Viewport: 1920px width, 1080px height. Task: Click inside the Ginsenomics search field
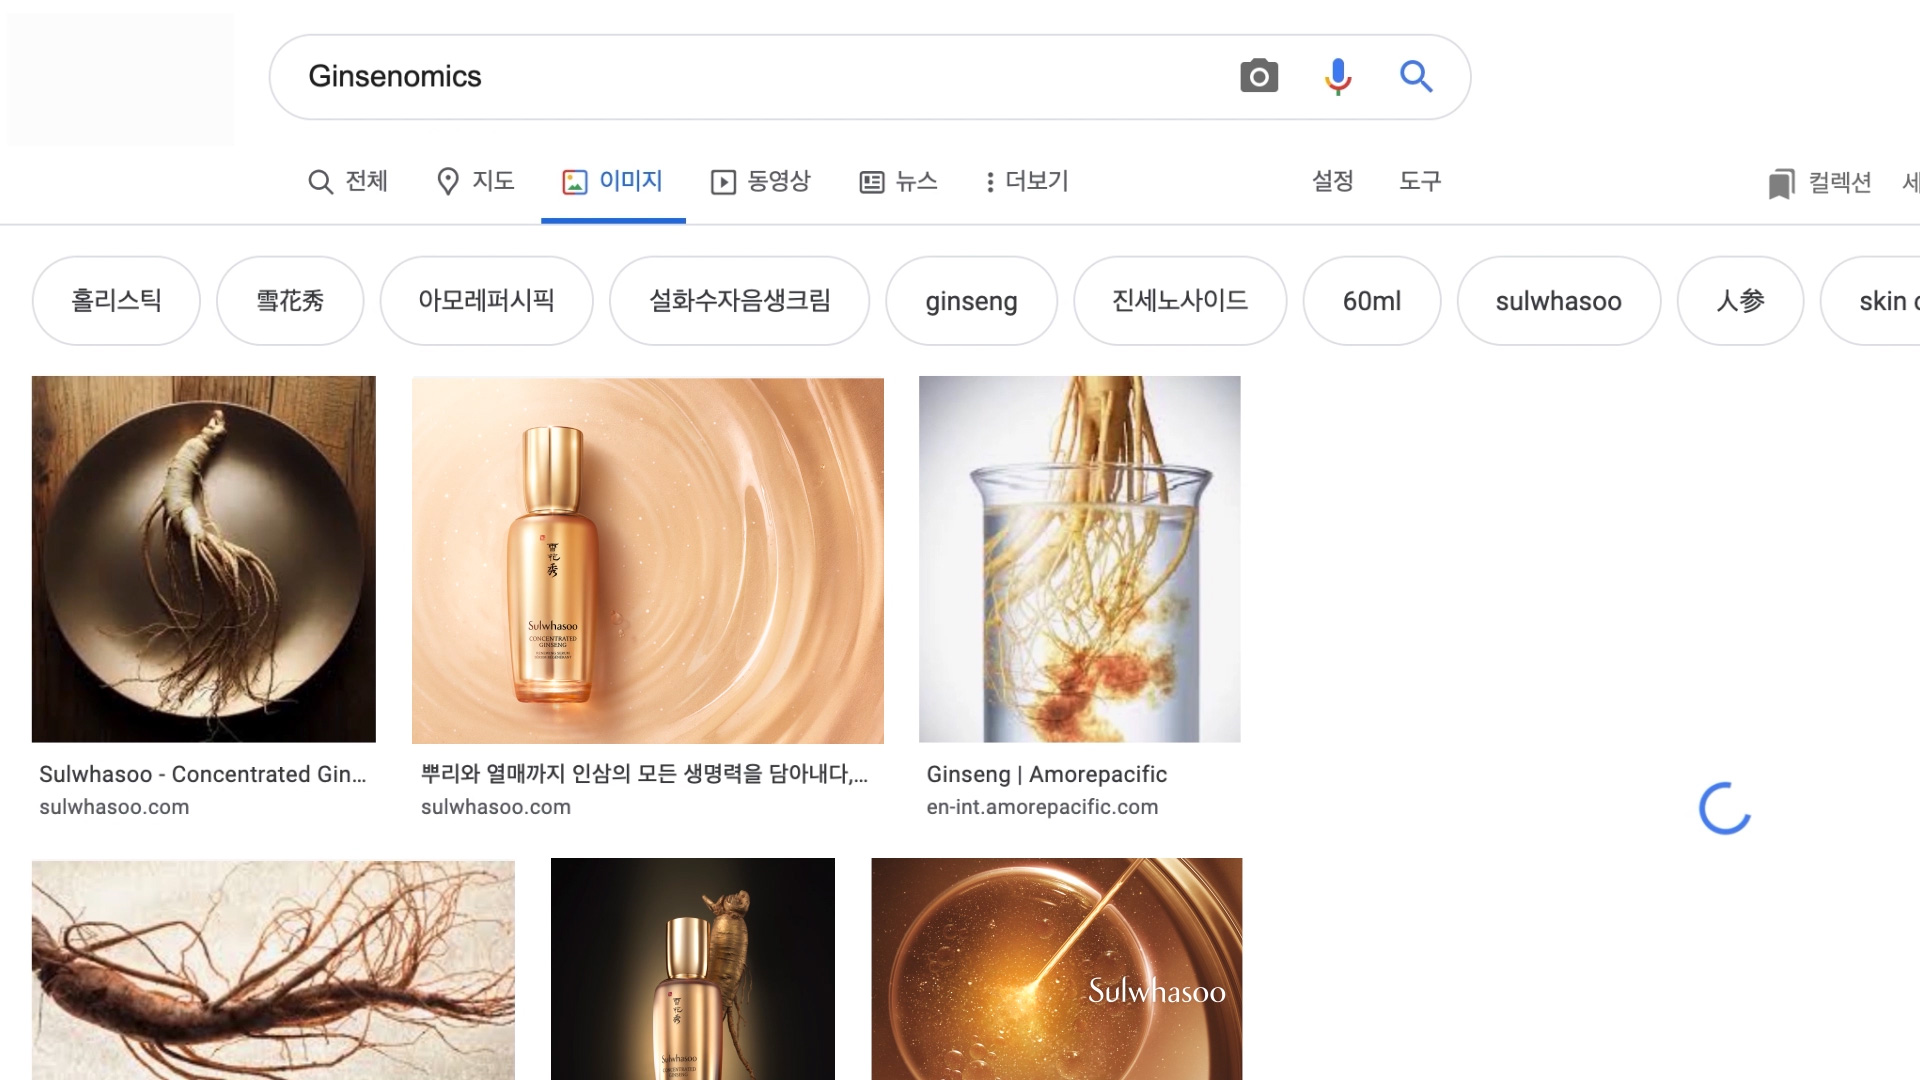[760, 76]
